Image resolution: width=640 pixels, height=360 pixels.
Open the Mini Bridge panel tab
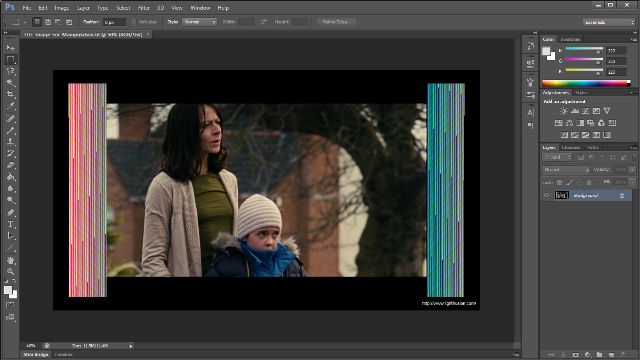click(36, 355)
